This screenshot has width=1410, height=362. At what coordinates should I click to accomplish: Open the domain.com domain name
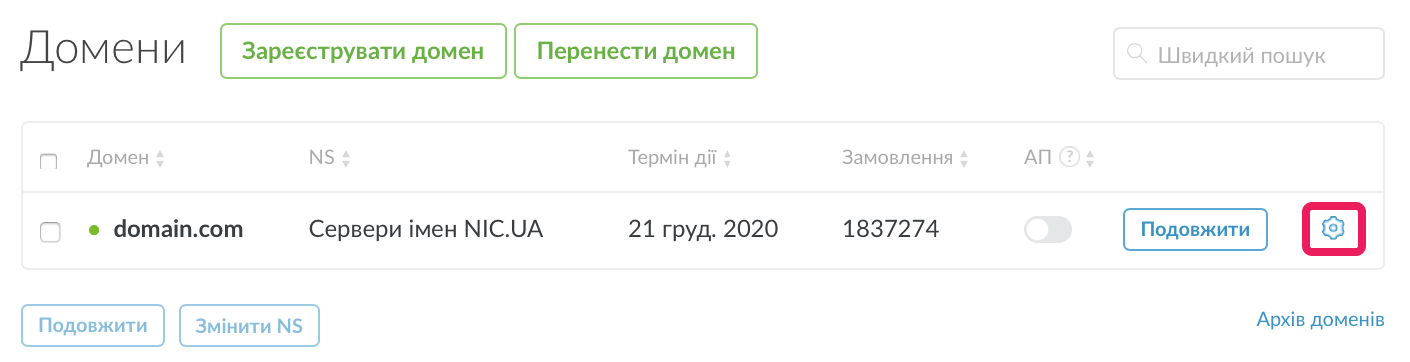(x=178, y=229)
